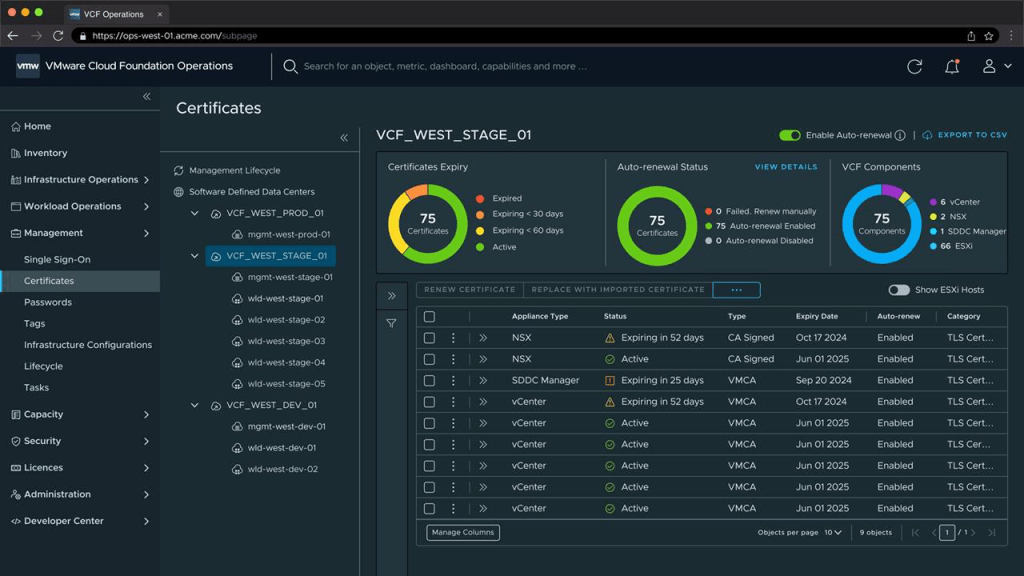This screenshot has height=576, width=1024.
Task: Open the Objects per page dropdown
Action: 832,533
